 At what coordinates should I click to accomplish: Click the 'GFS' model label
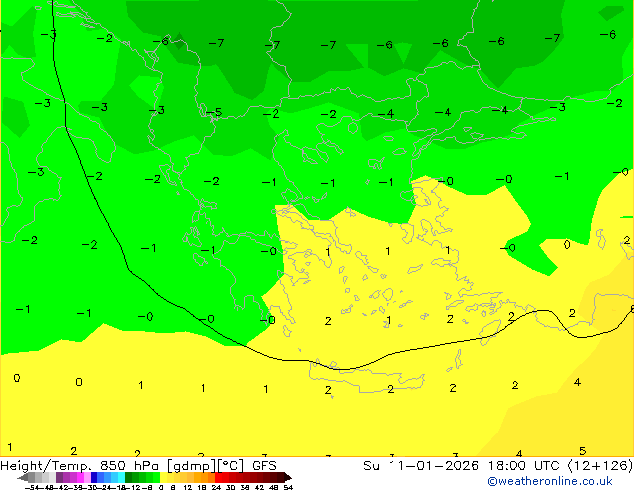[264, 466]
